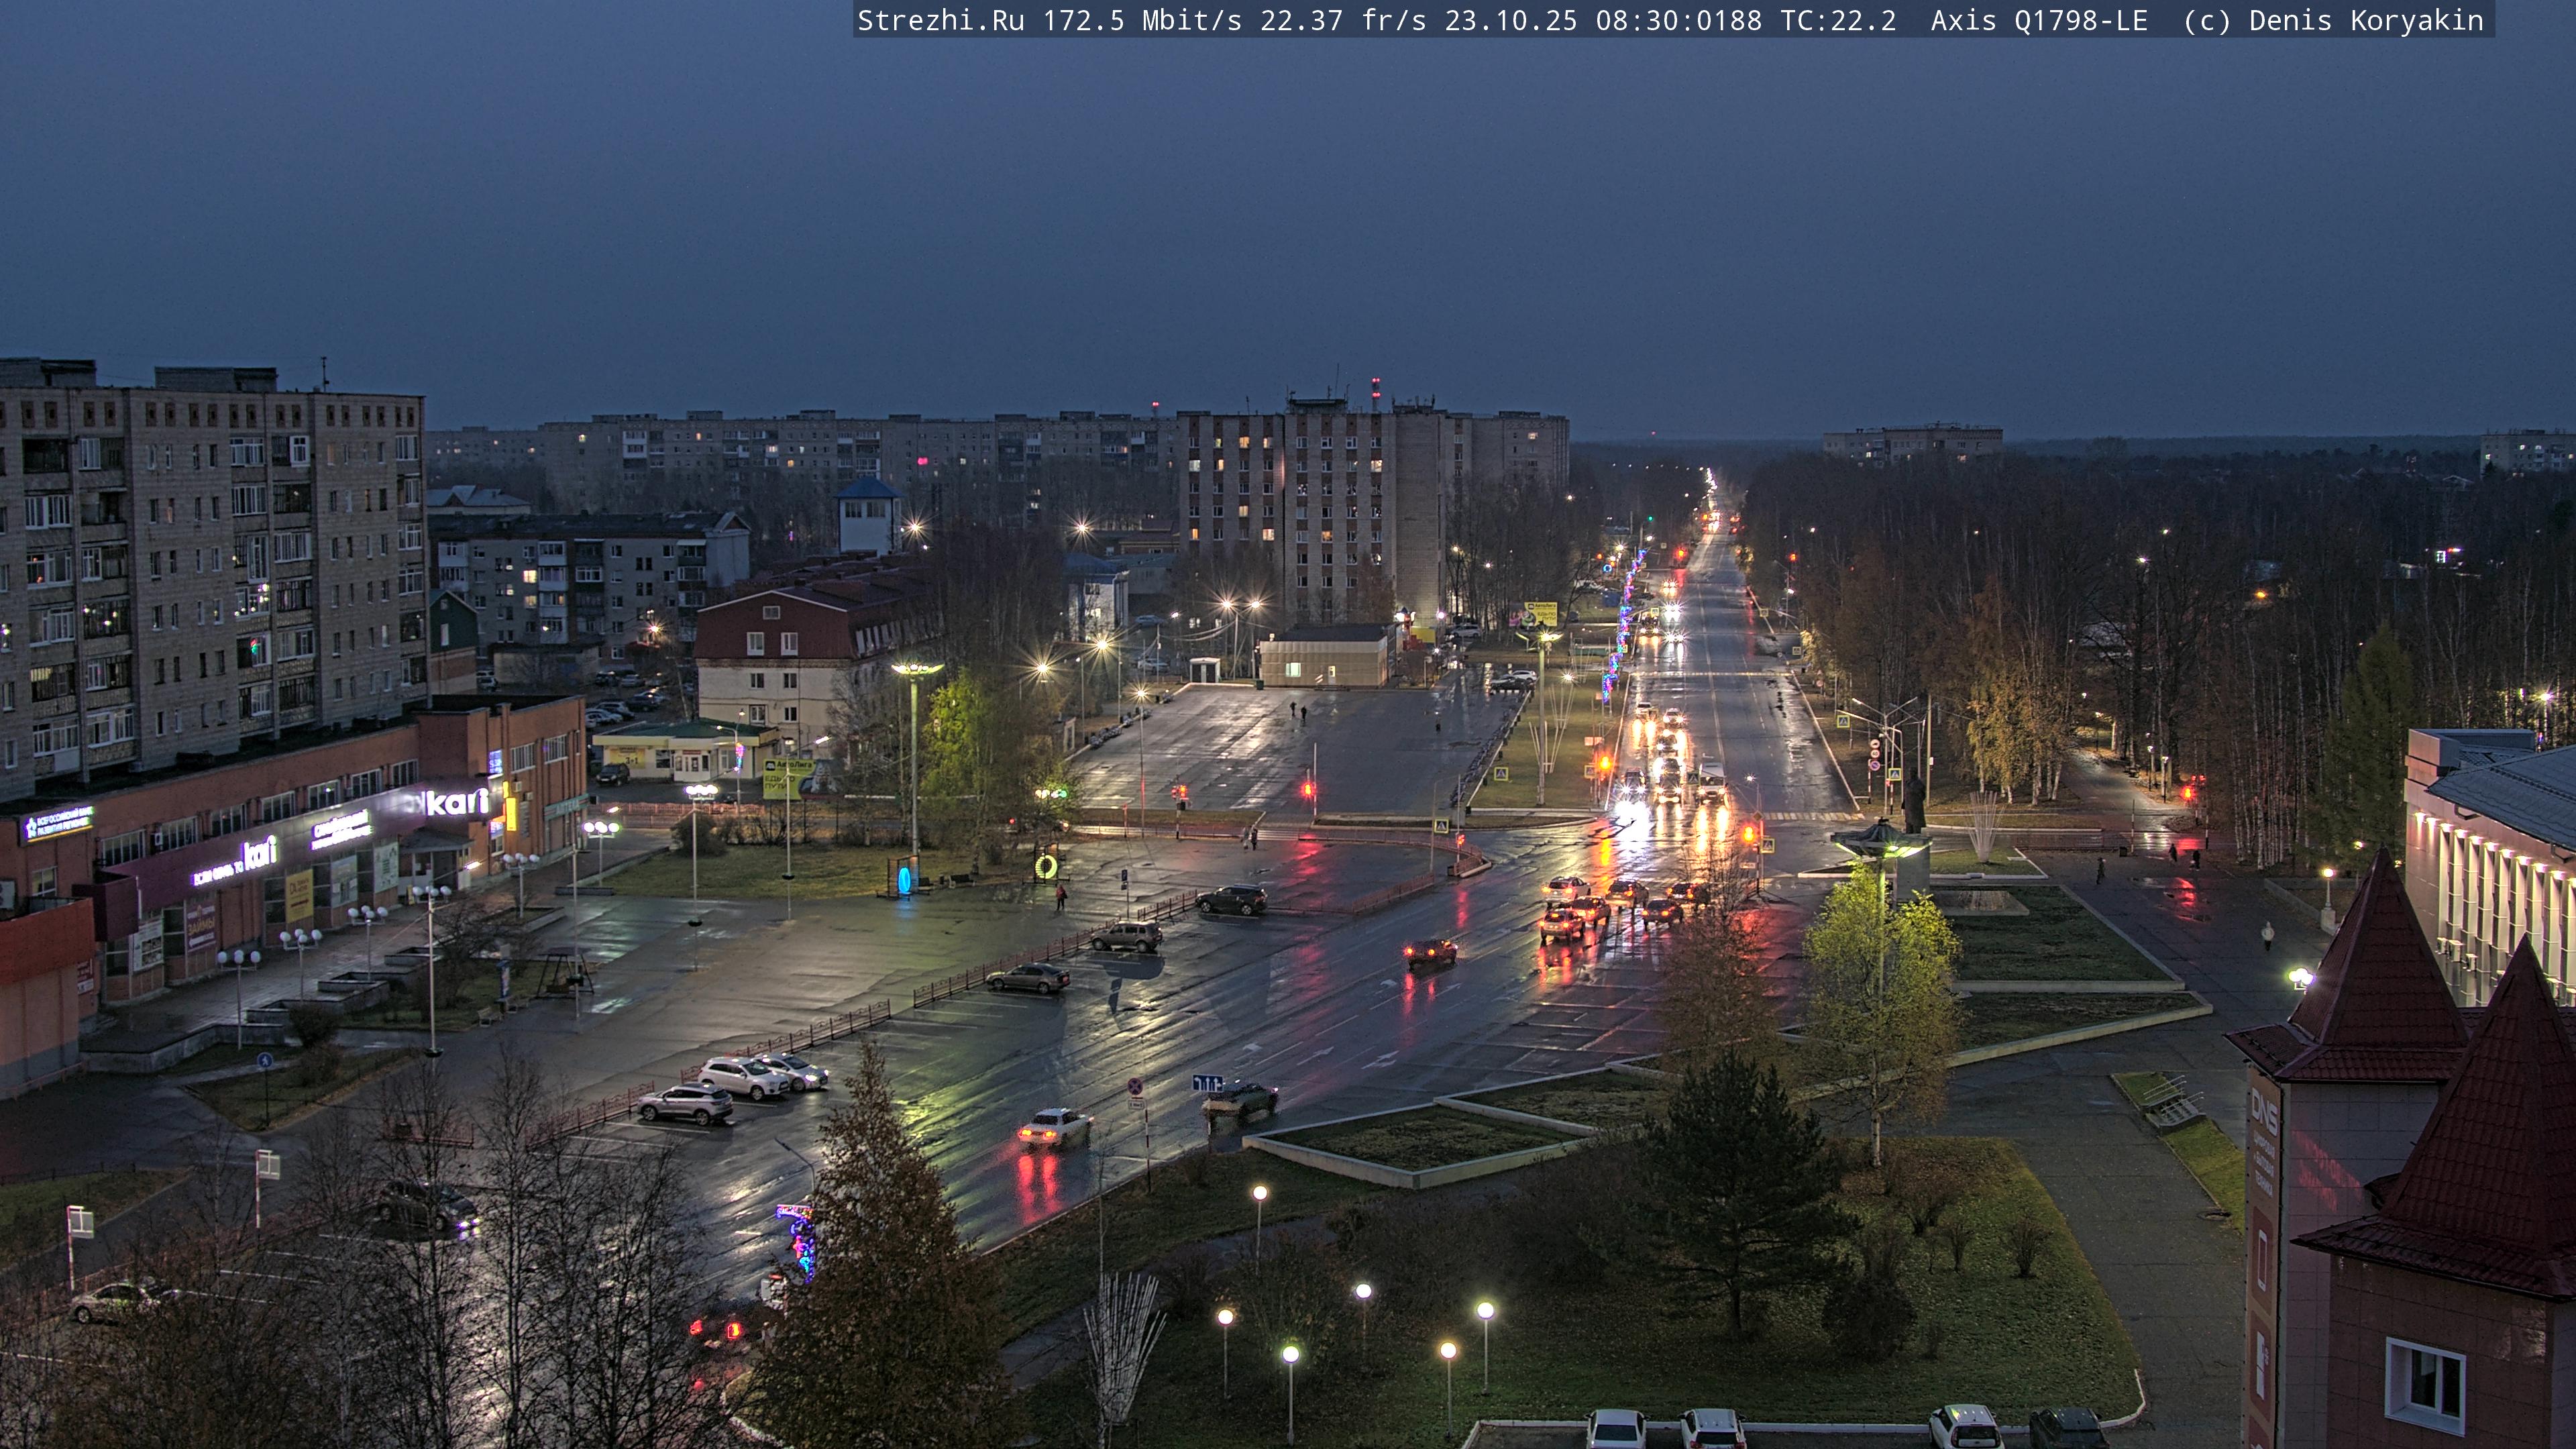Click the large white kari rooftop sign
Screen dimensions: 2576x1449
(x=456, y=801)
